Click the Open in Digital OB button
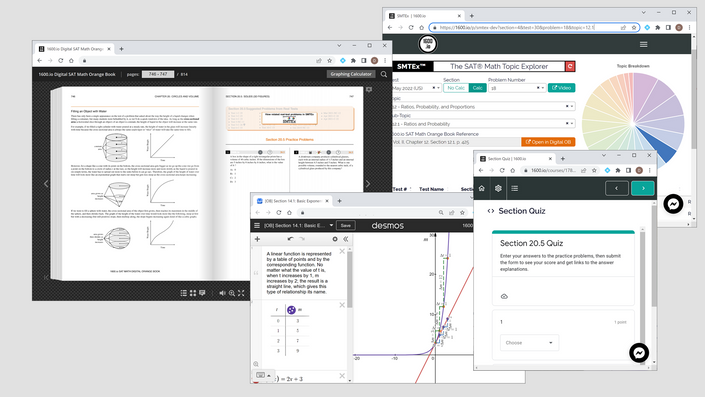 point(548,142)
